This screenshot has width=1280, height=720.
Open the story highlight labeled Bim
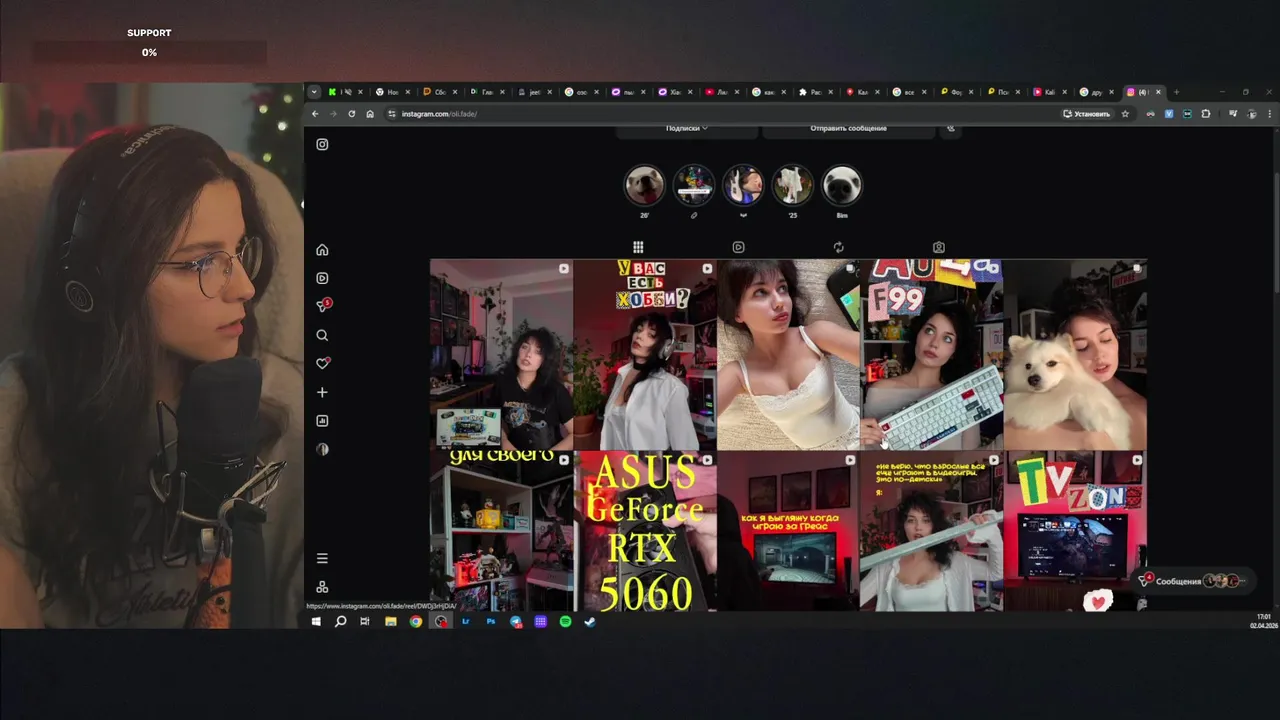click(x=842, y=185)
